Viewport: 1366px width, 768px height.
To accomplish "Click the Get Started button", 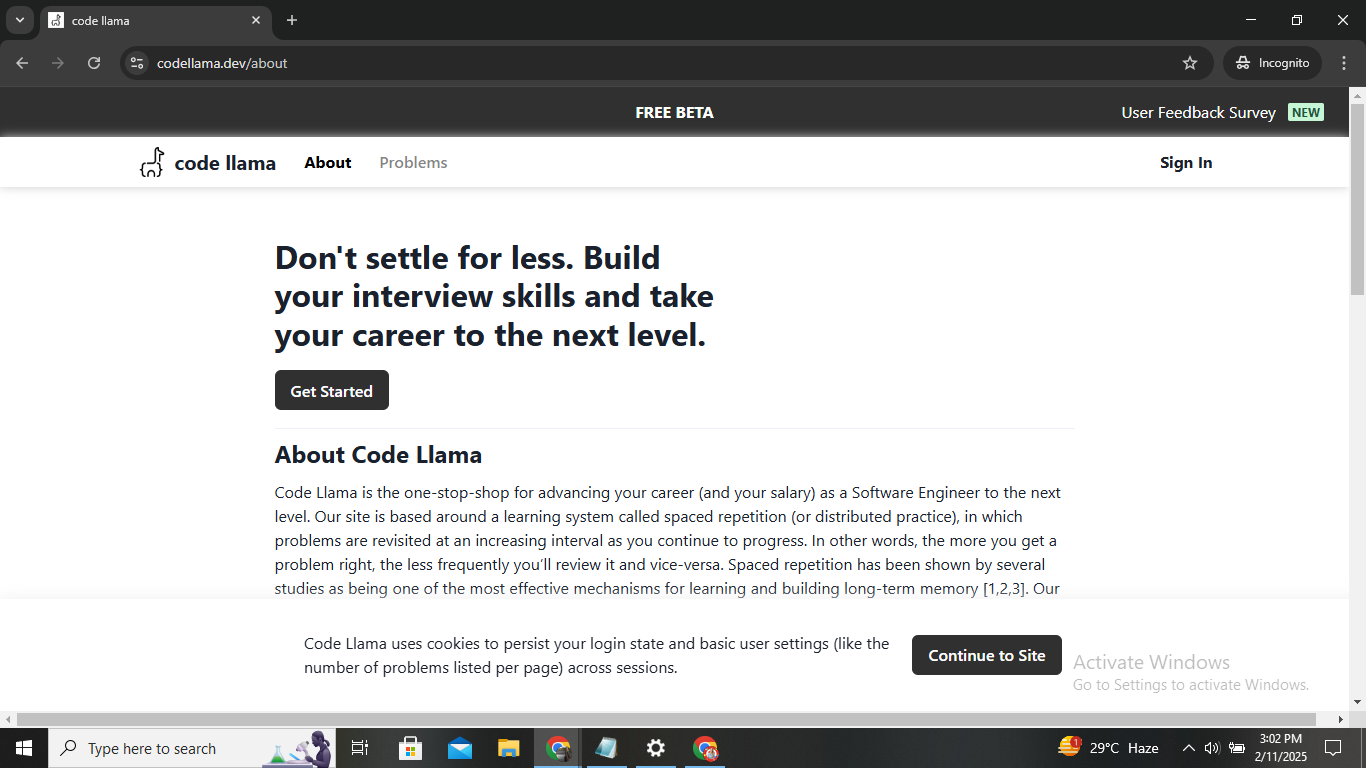I will pos(332,391).
